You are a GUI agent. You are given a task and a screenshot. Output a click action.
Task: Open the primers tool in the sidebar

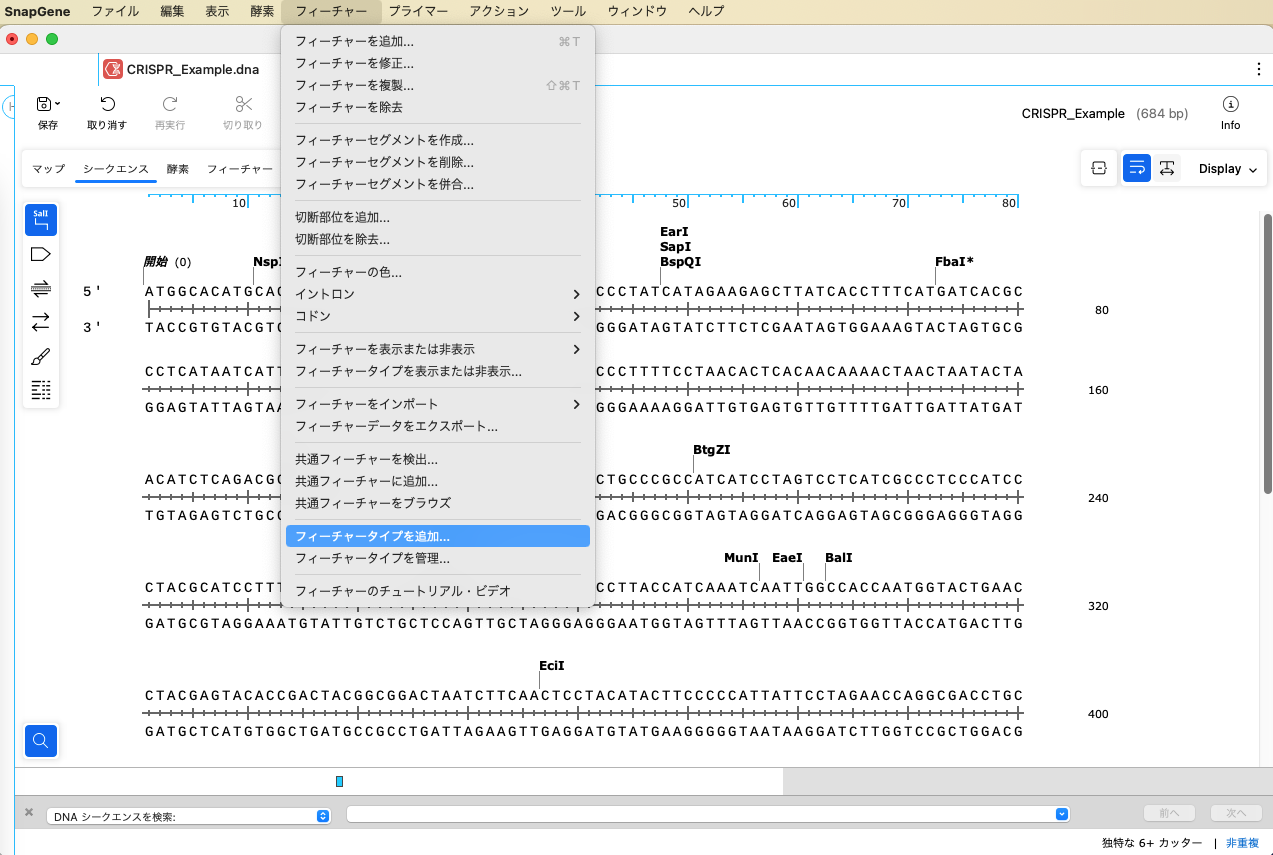pyautogui.click(x=40, y=289)
